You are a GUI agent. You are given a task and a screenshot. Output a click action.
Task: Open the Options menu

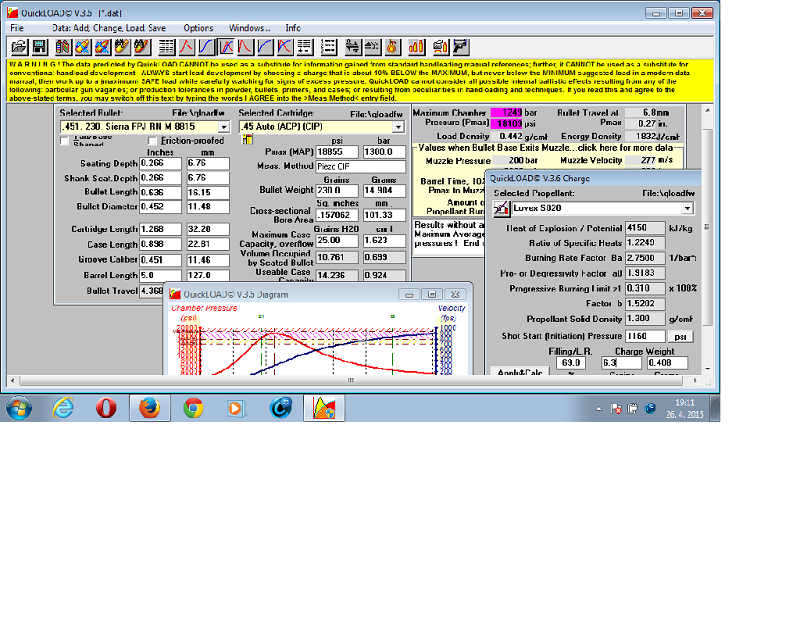198,28
